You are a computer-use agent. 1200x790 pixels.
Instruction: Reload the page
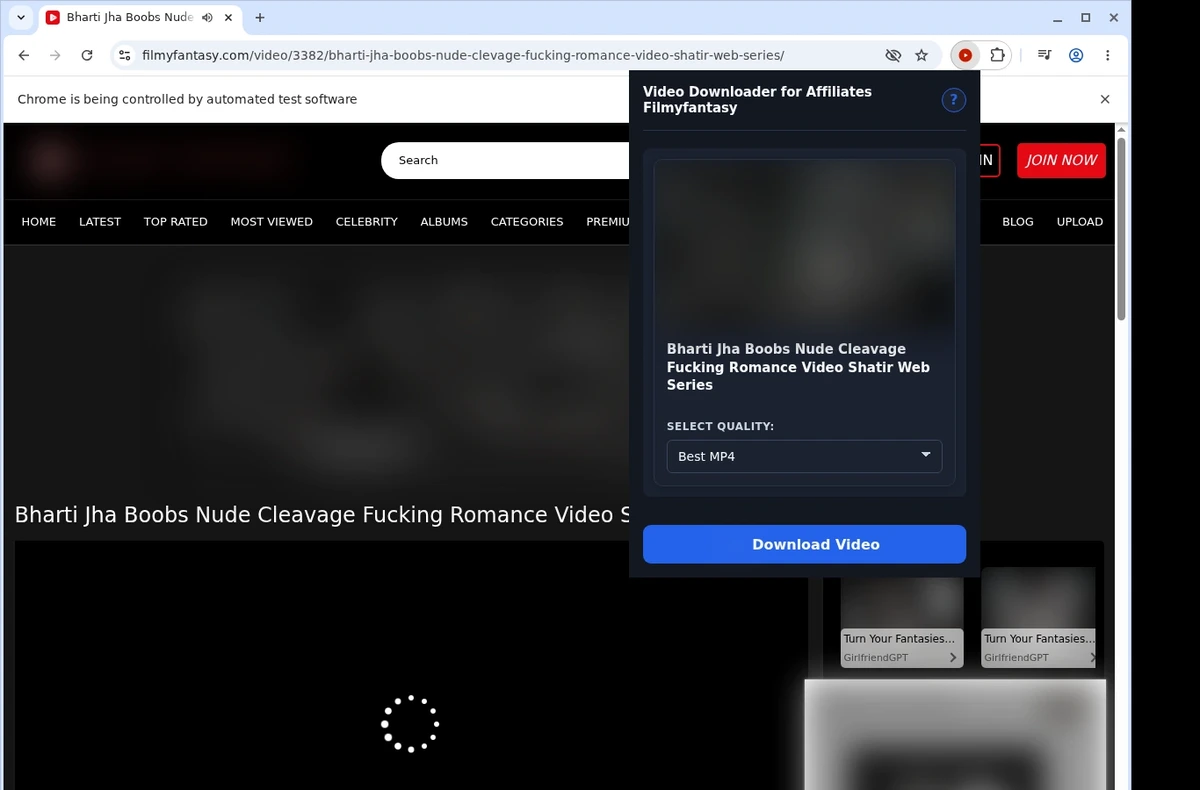pos(87,56)
